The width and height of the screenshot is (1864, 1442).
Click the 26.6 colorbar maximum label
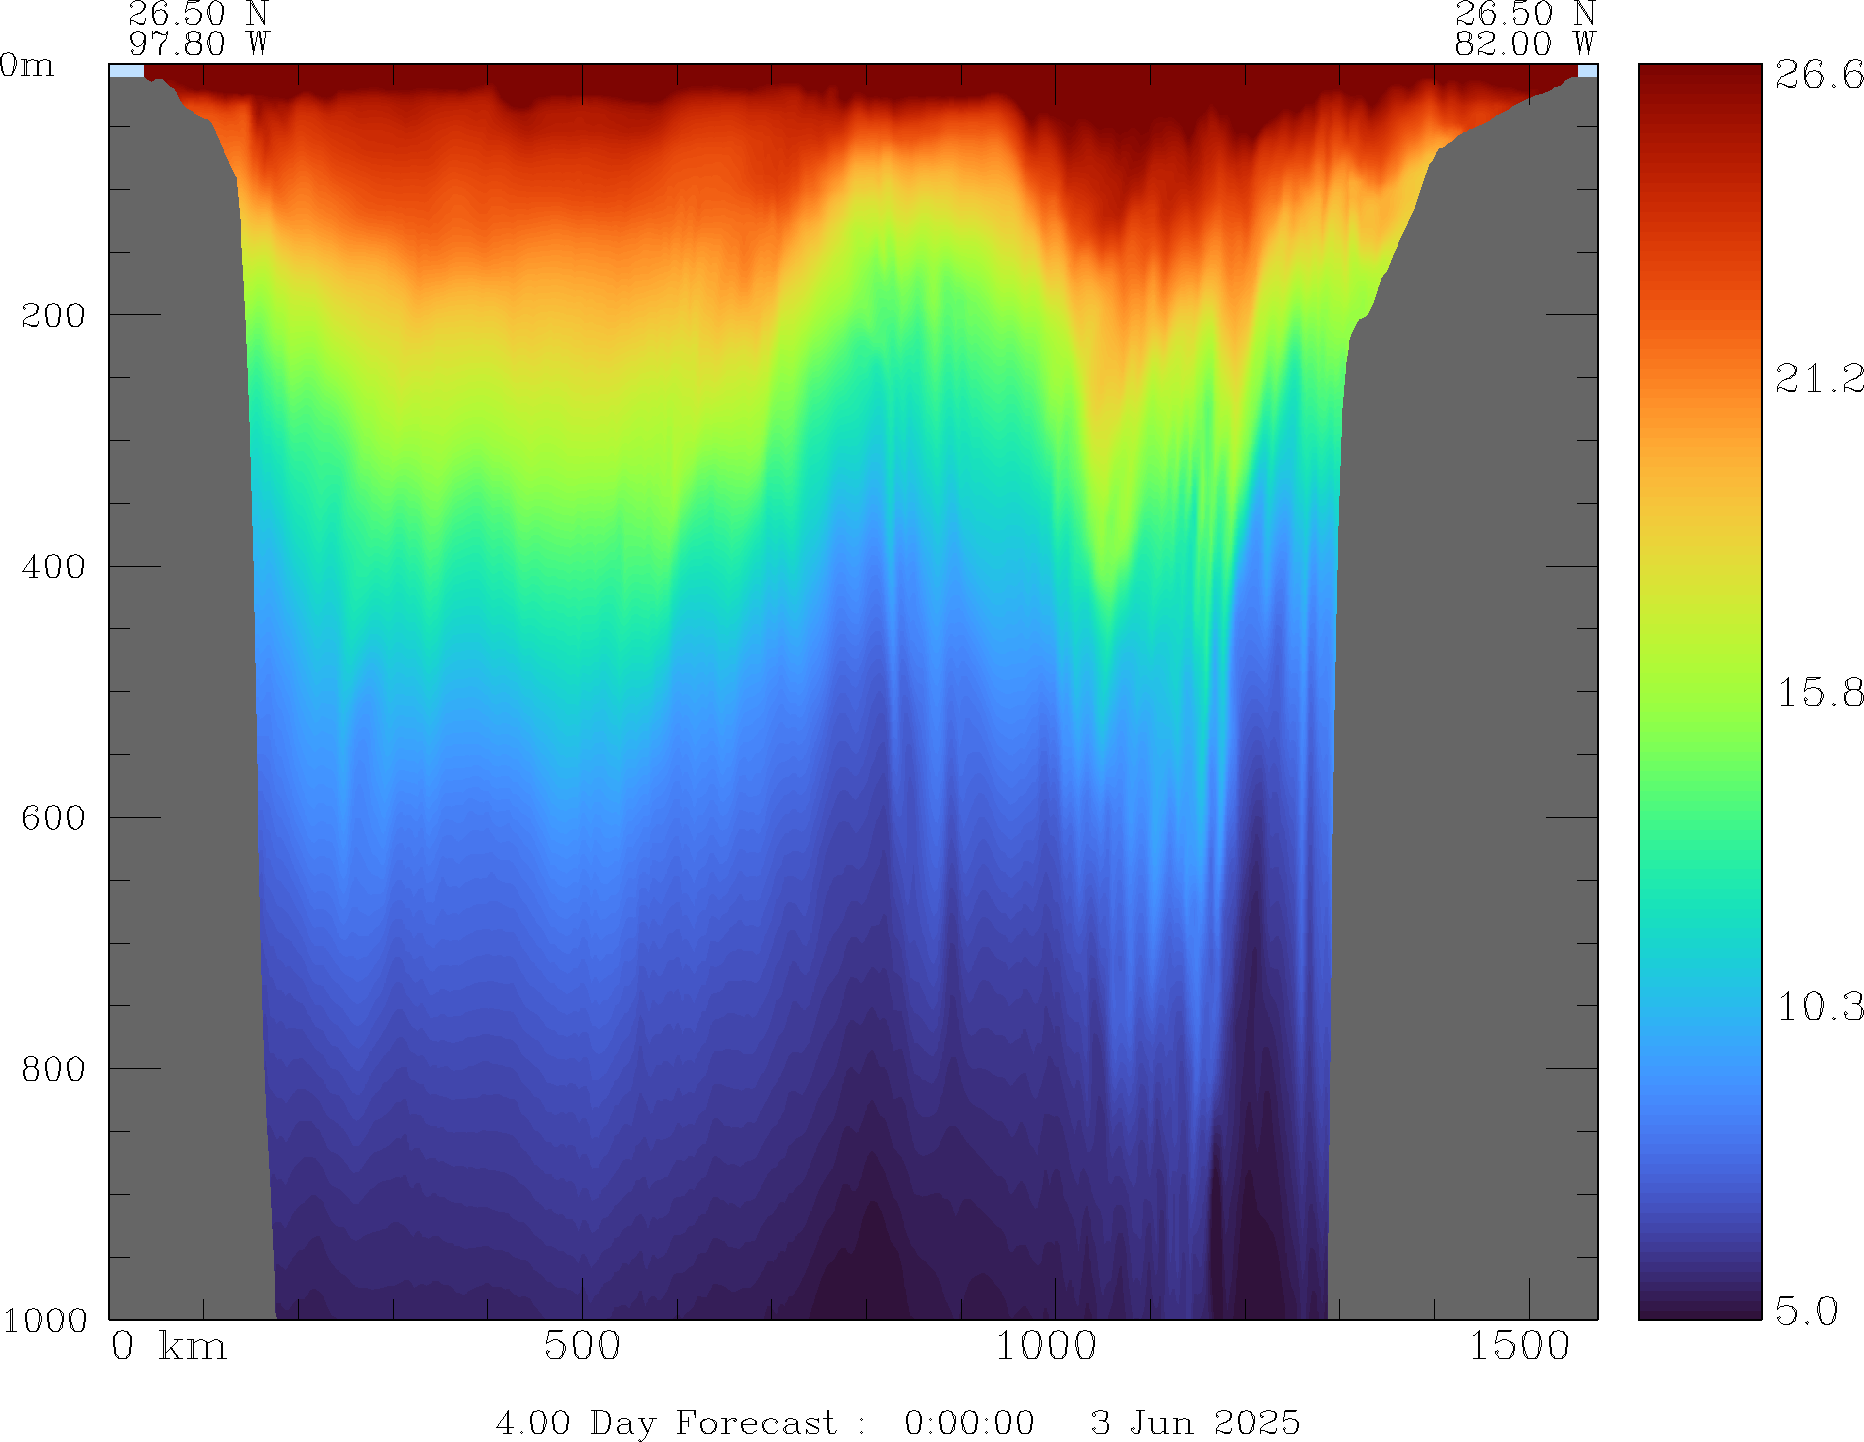pyautogui.click(x=1819, y=75)
